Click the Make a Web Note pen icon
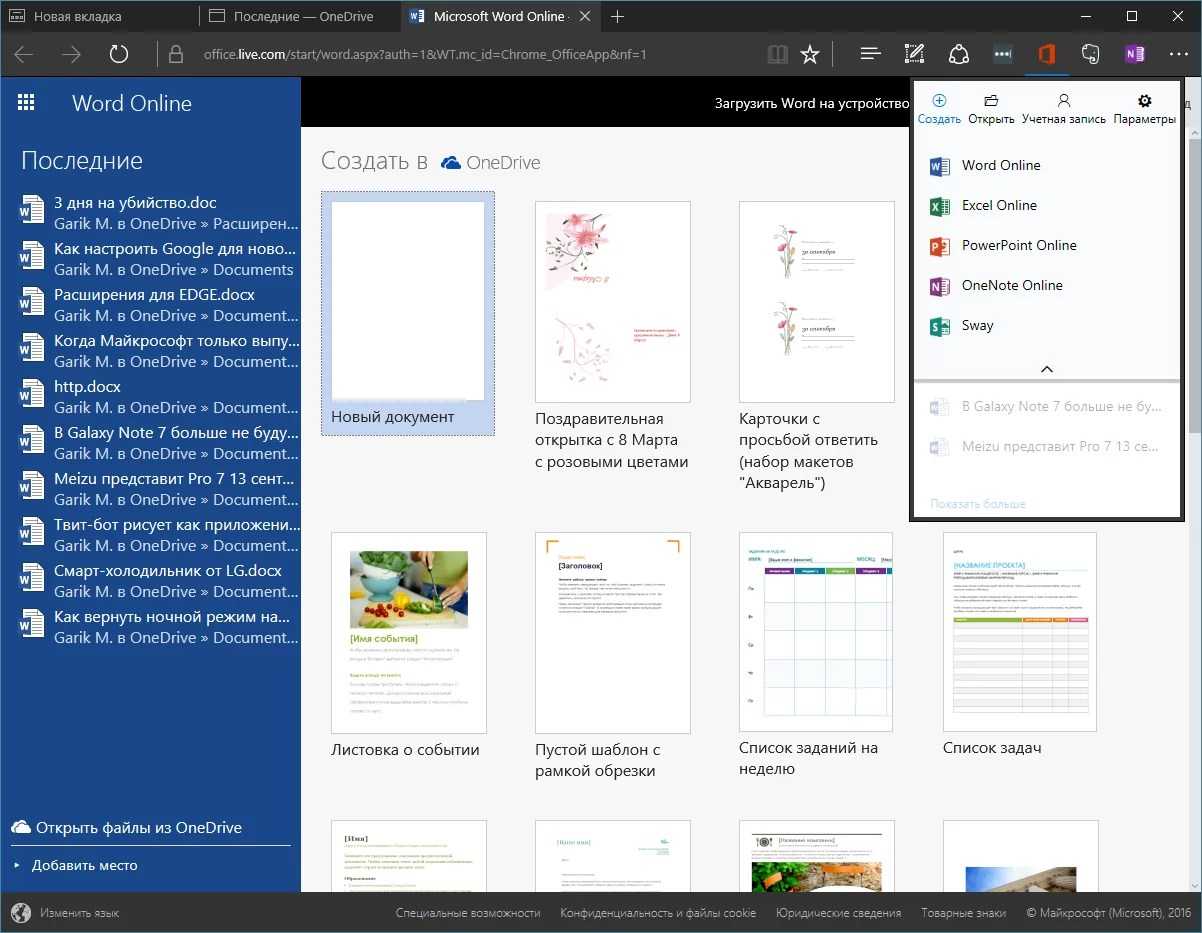This screenshot has height=933, width=1202. pos(914,54)
